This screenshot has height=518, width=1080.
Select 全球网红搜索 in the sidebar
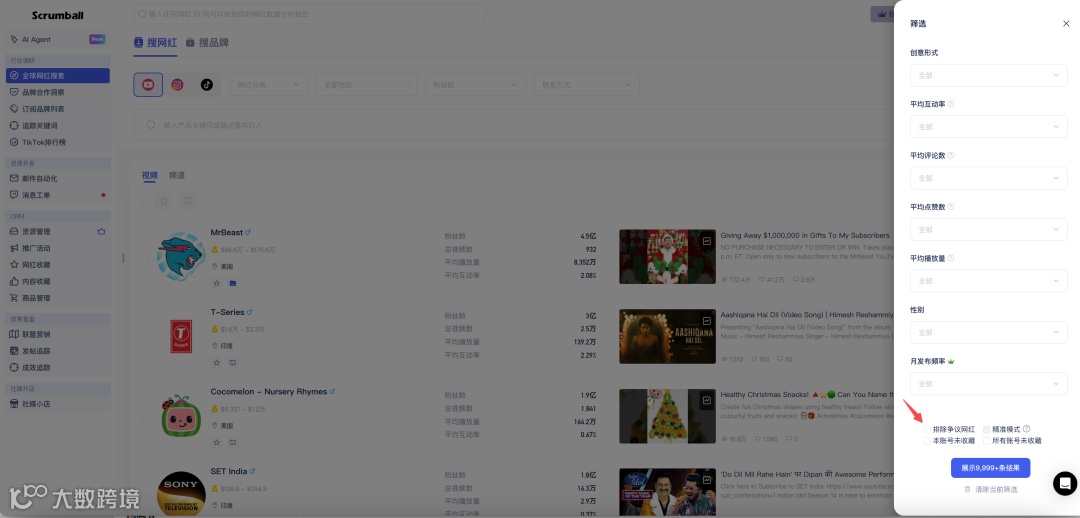point(58,76)
